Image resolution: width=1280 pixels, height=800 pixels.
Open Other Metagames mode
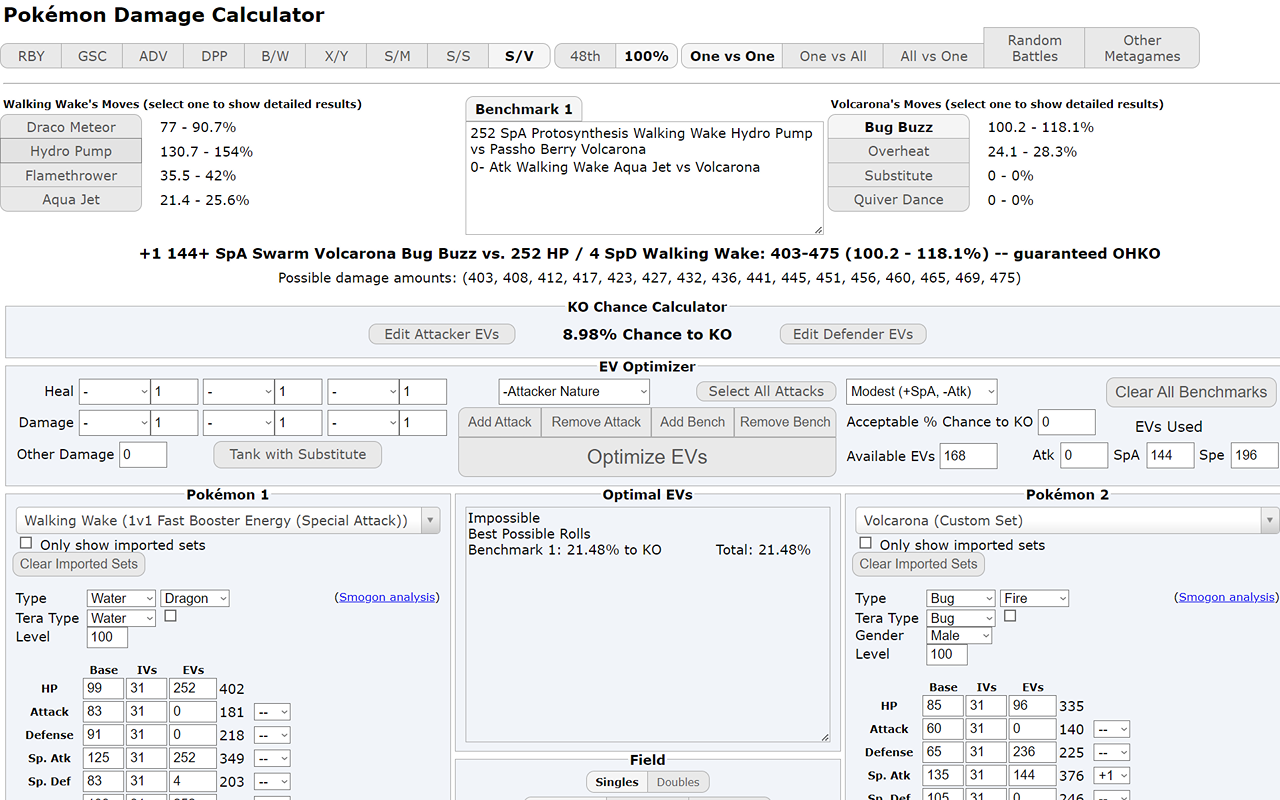[1142, 48]
